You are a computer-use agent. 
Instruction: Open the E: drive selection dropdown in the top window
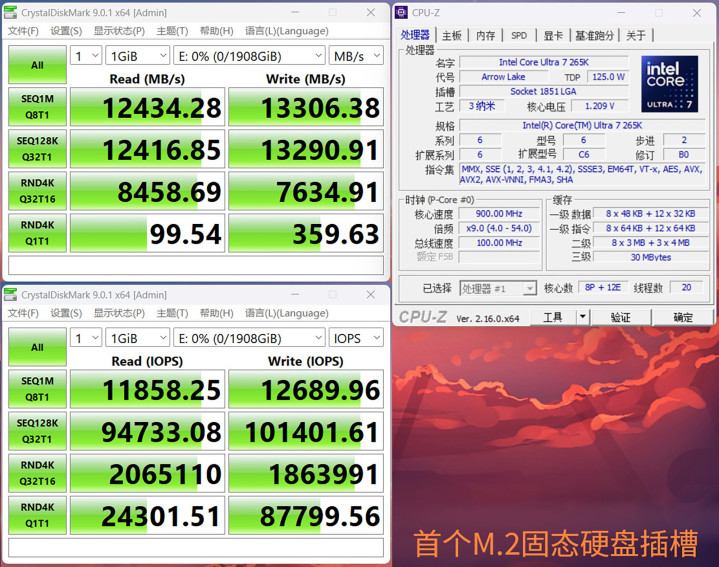tap(249, 56)
